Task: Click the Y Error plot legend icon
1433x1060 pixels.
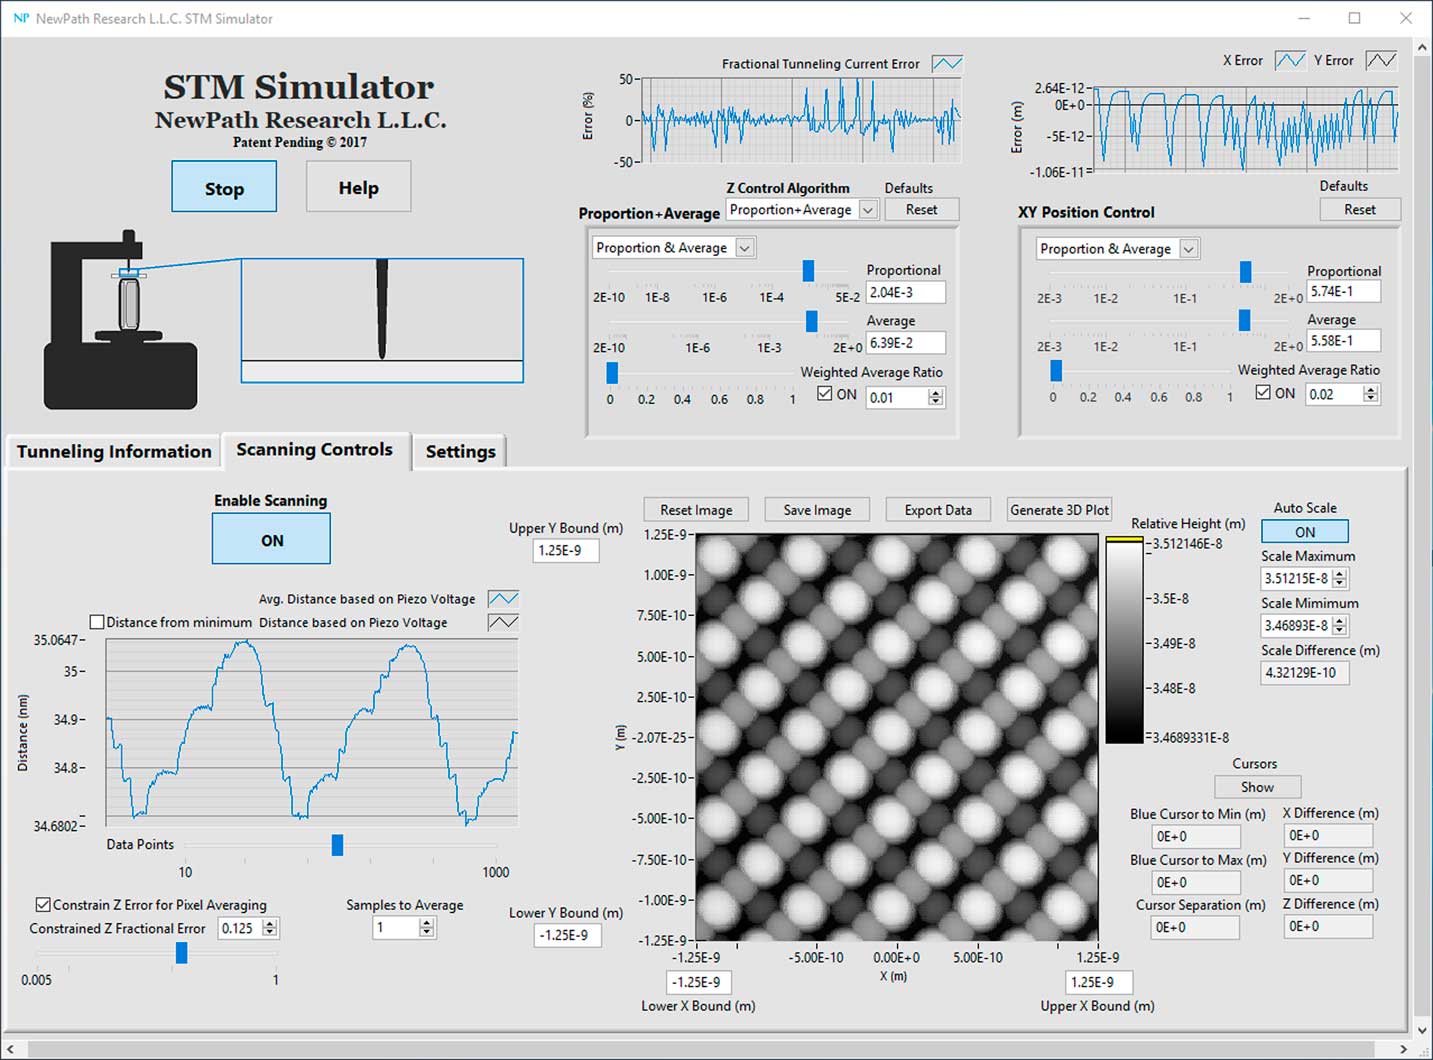Action: (1380, 61)
